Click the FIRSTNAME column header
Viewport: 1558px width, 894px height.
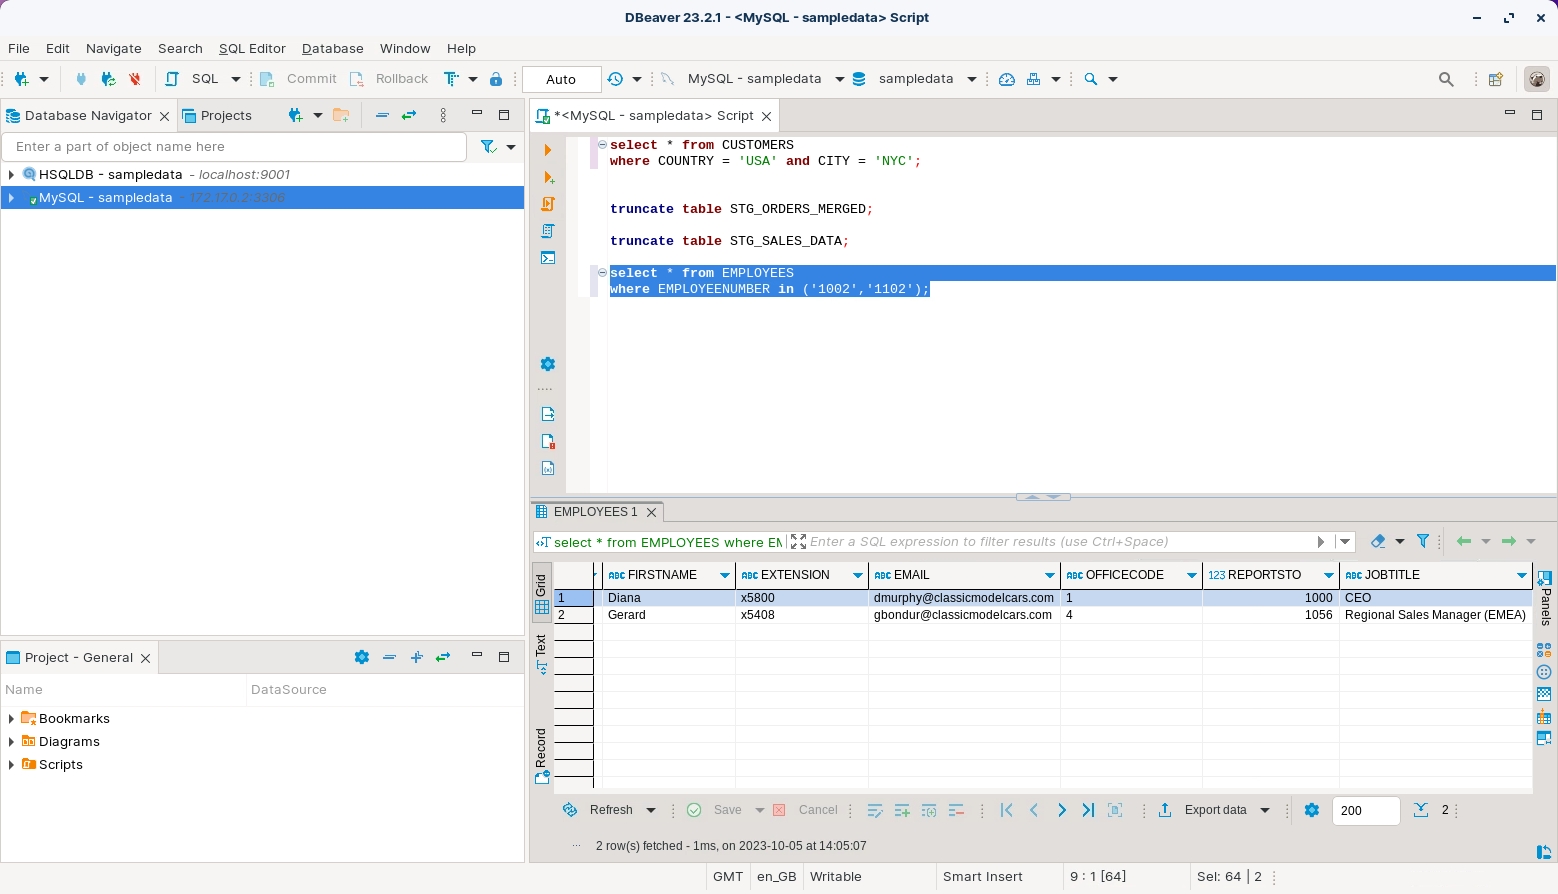point(661,575)
